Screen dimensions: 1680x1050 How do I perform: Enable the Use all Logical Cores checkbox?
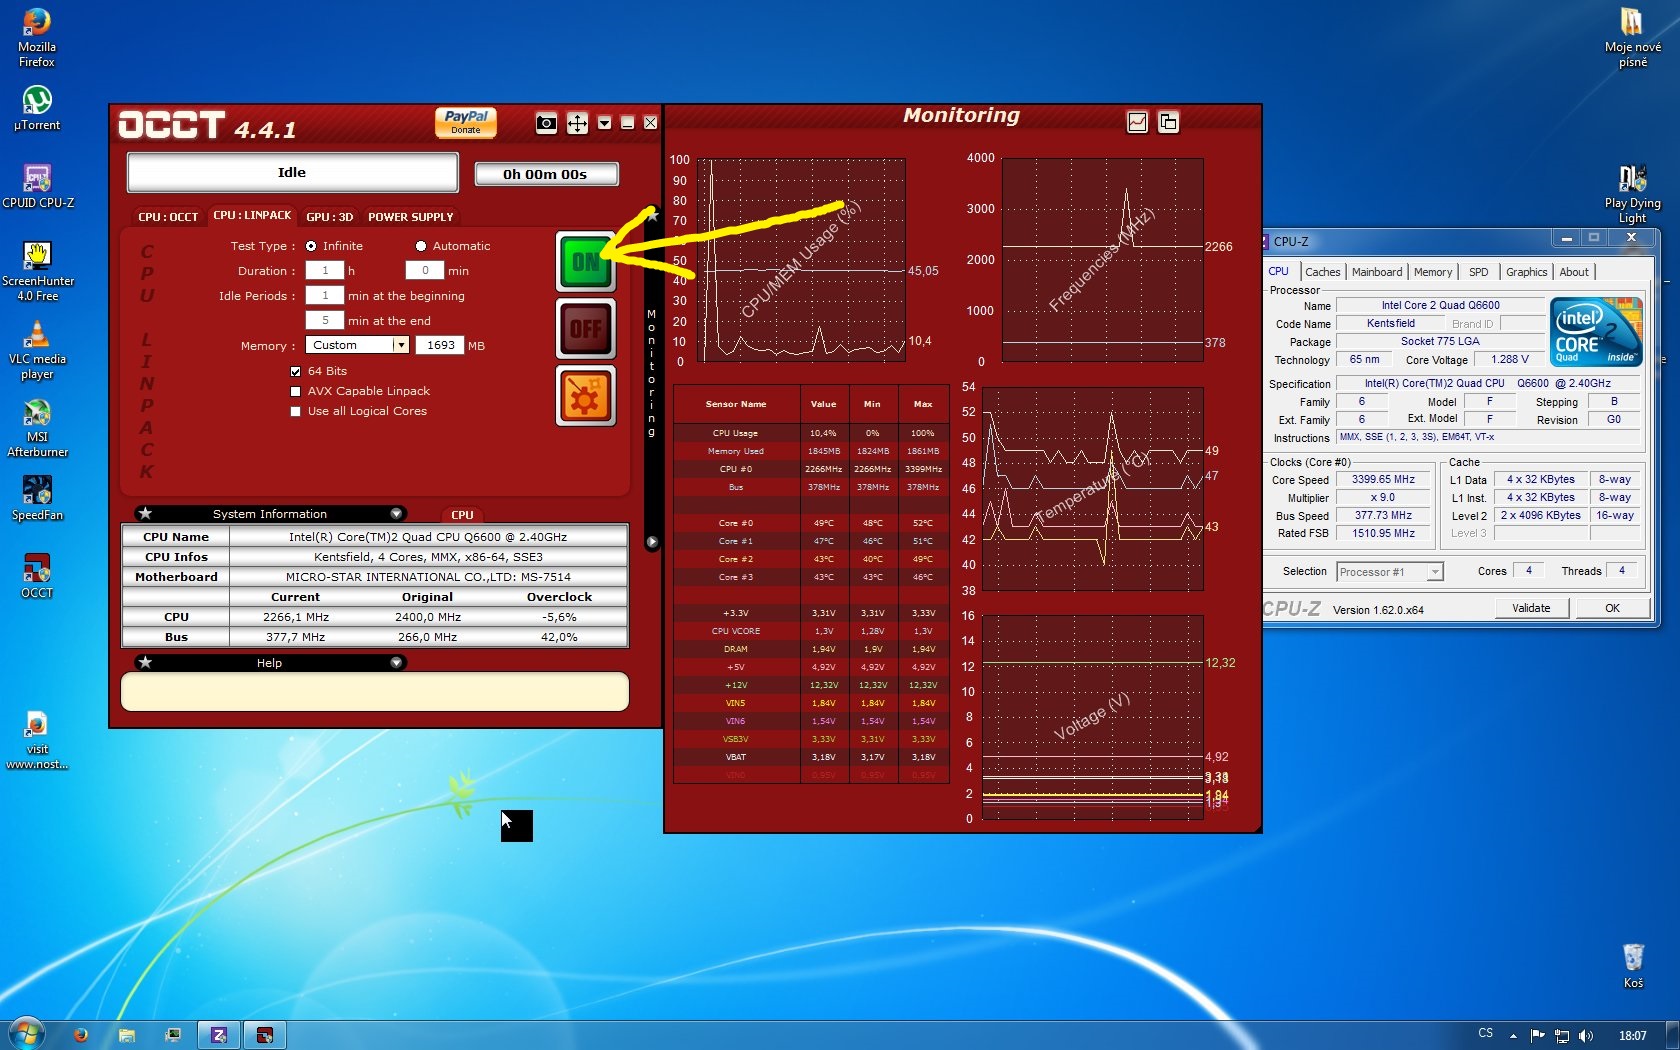(295, 411)
